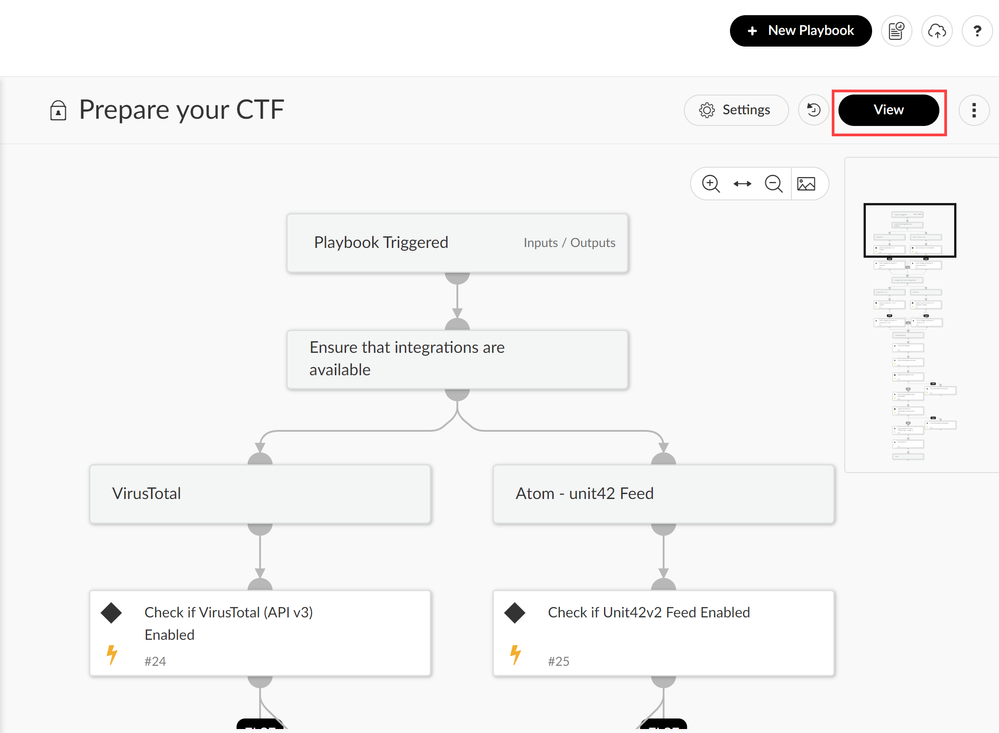Viewport: 999px width, 733px height.
Task: Select the VirusTotal section header node
Action: [260, 493]
